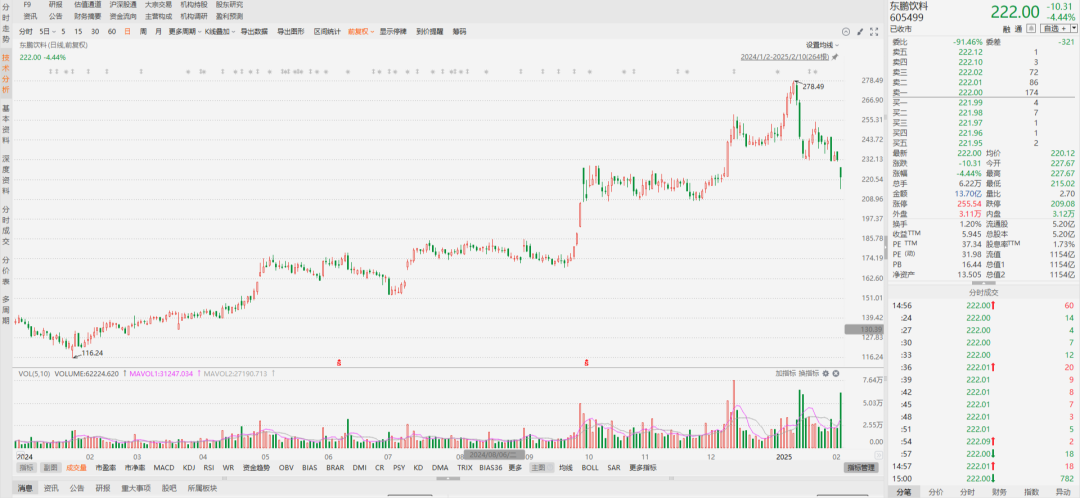Select the 30 minute period
Viewport: 1080px width, 498px height.
[x=94, y=32]
